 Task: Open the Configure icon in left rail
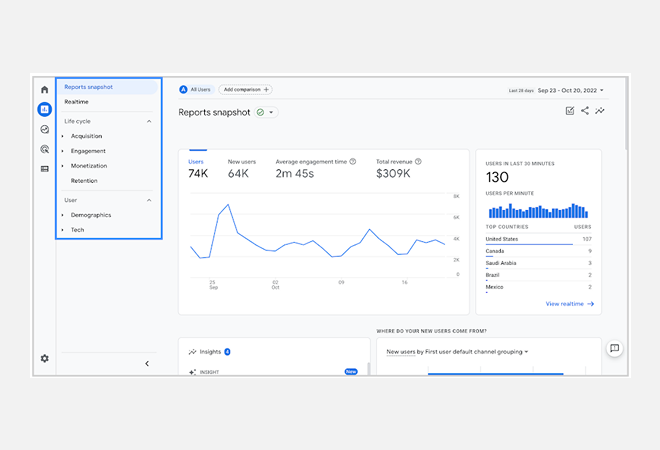[x=44, y=168]
